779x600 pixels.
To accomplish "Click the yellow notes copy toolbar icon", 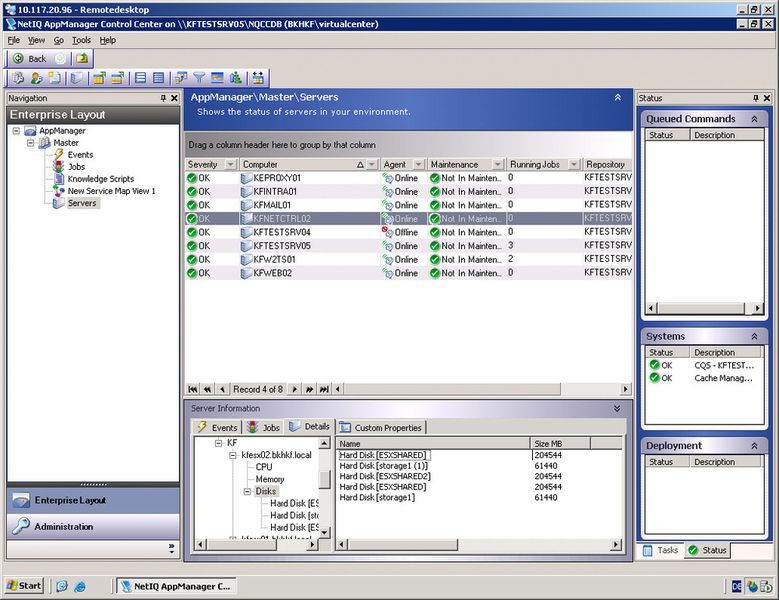I will (x=54, y=78).
